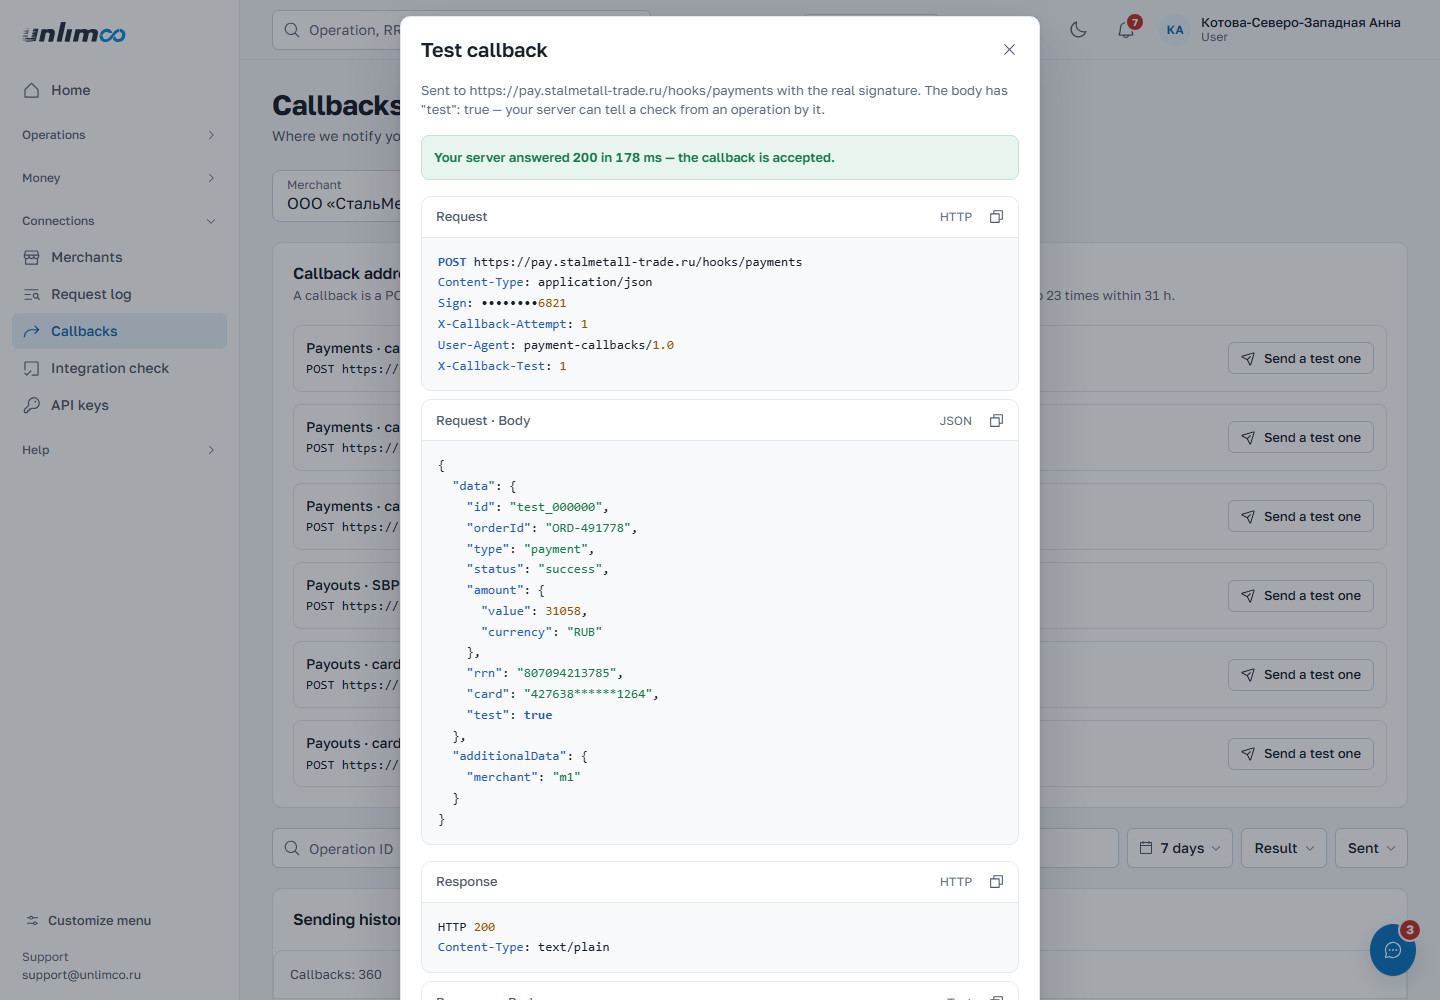Click the POST URL line in Request
This screenshot has height=1000, width=1440.
(620, 262)
